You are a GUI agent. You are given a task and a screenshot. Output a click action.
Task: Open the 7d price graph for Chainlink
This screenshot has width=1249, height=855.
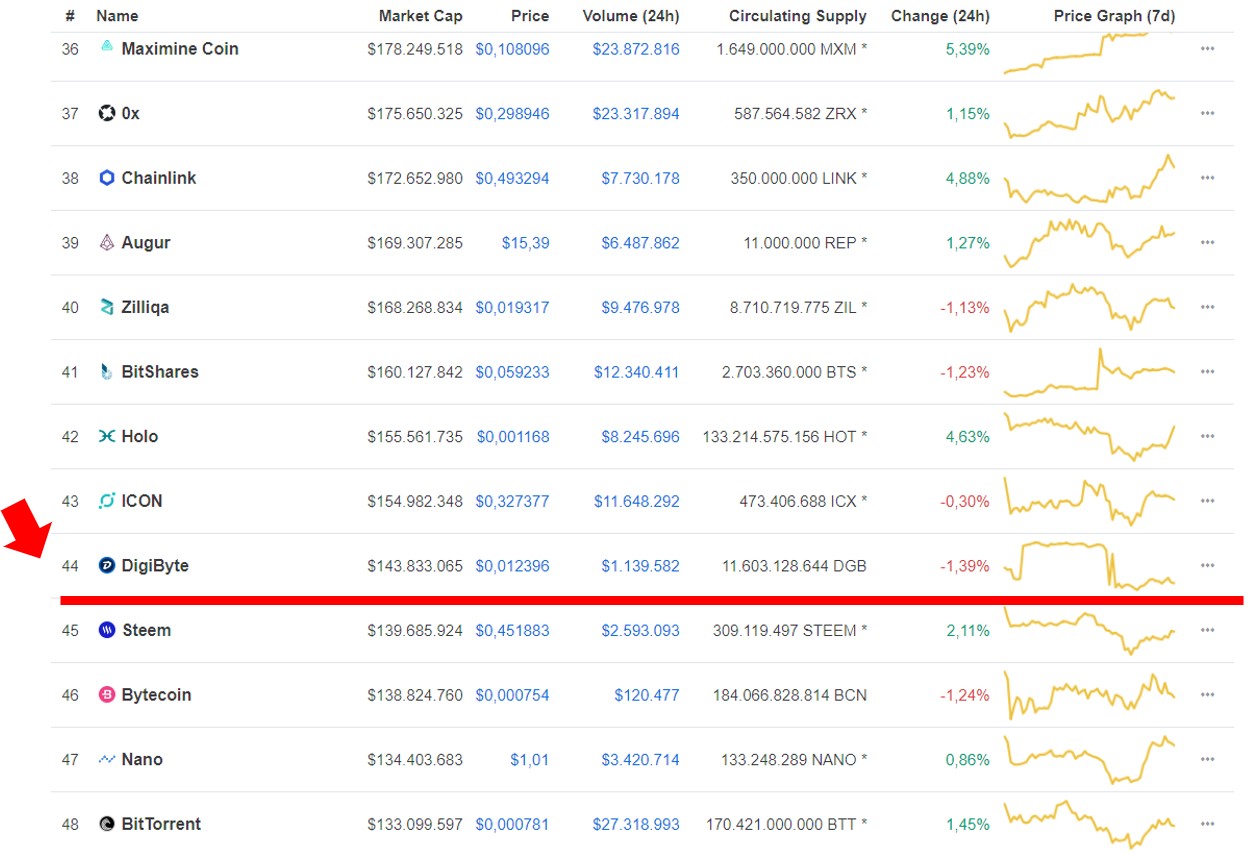tap(1090, 178)
